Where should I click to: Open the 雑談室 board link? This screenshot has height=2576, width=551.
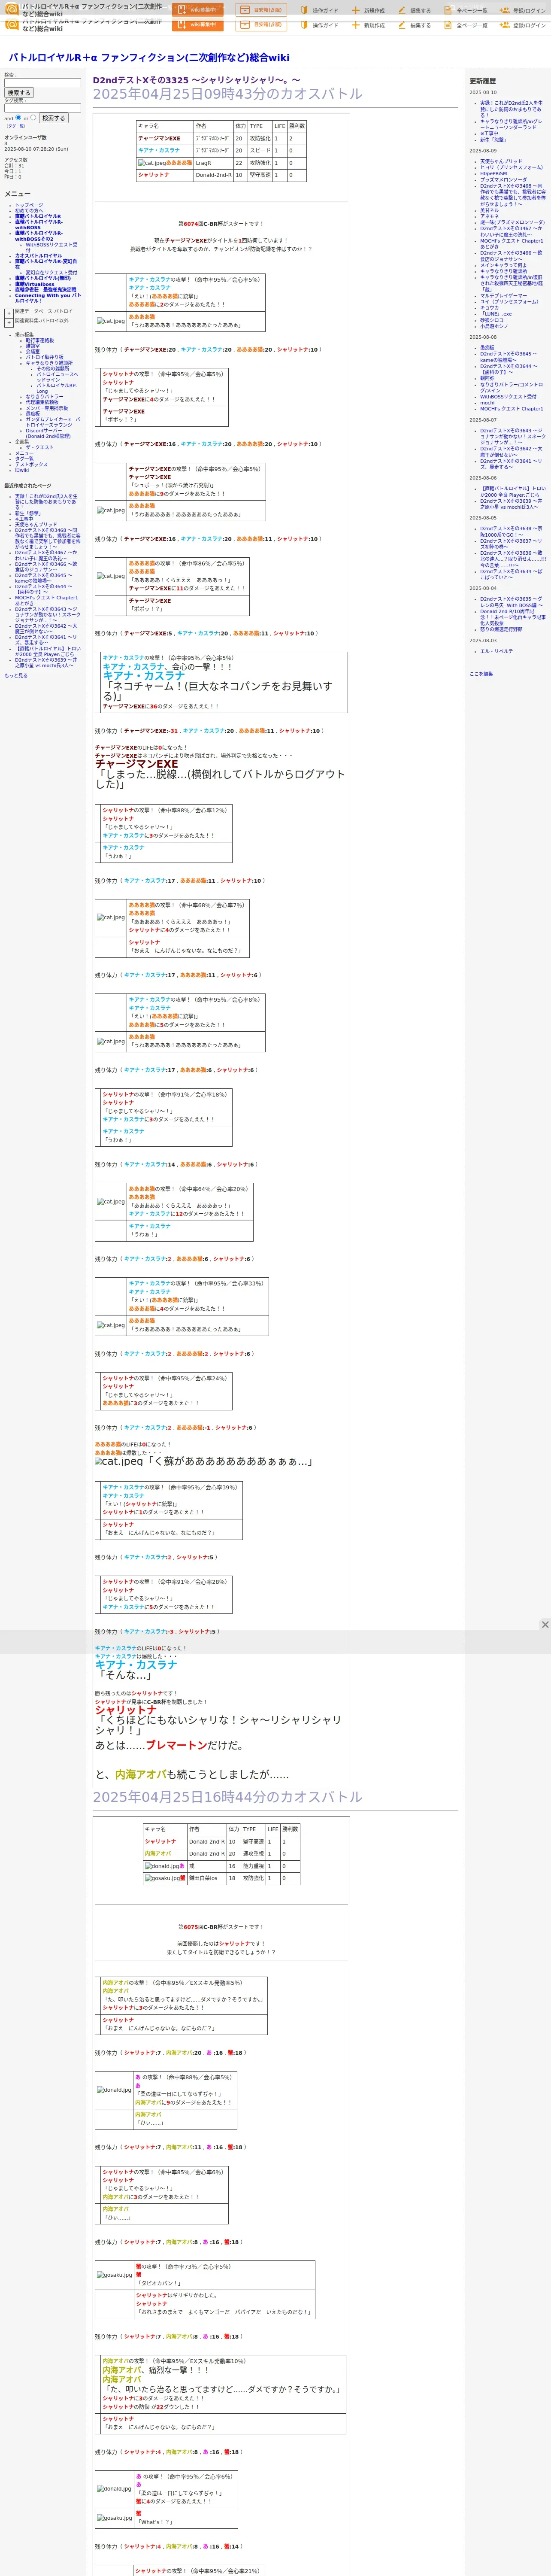pos(33,346)
